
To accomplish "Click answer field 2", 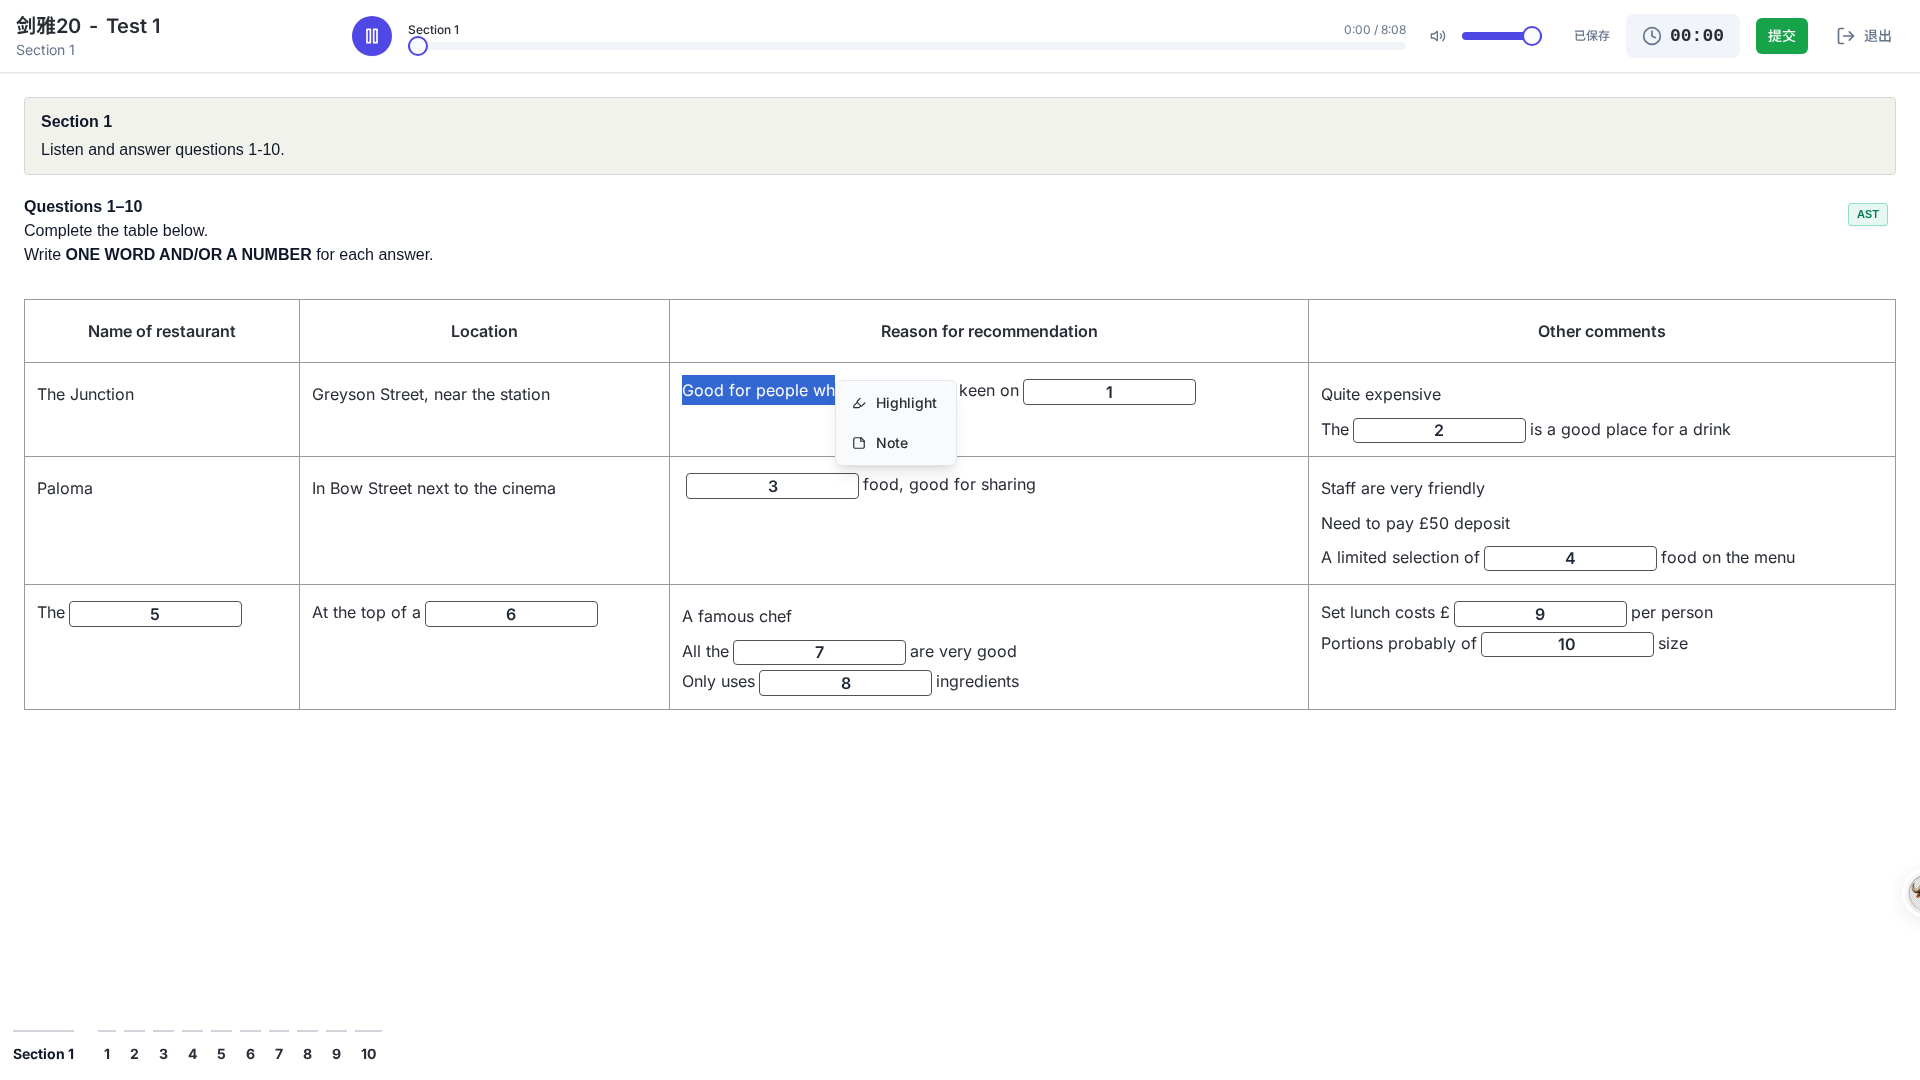I will coord(1439,430).
